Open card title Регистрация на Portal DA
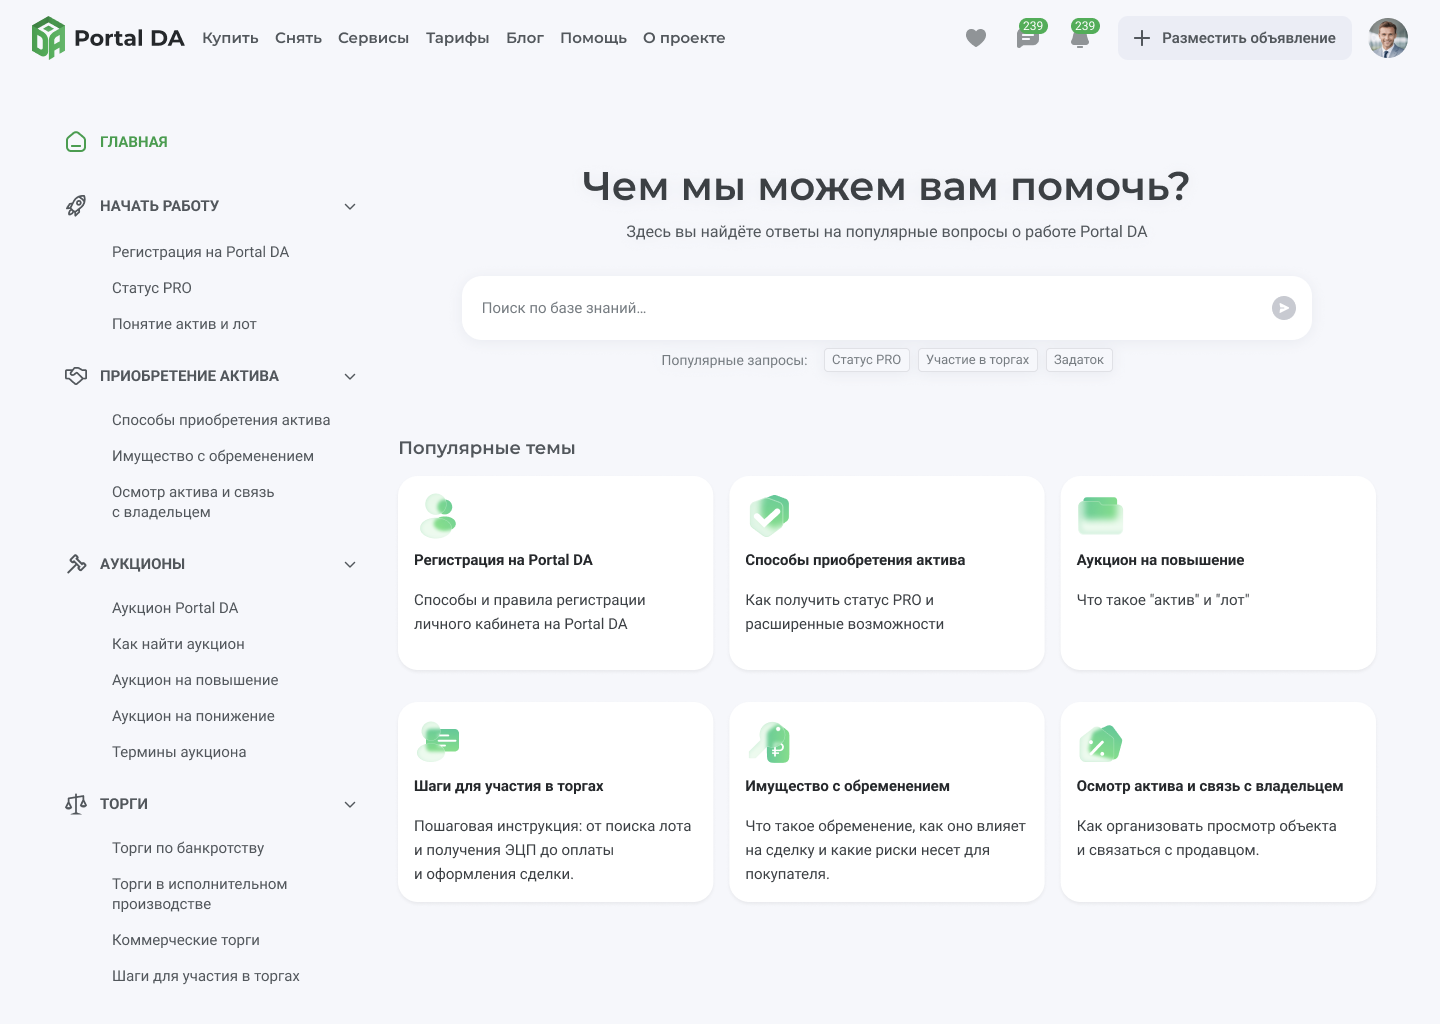 tap(503, 560)
